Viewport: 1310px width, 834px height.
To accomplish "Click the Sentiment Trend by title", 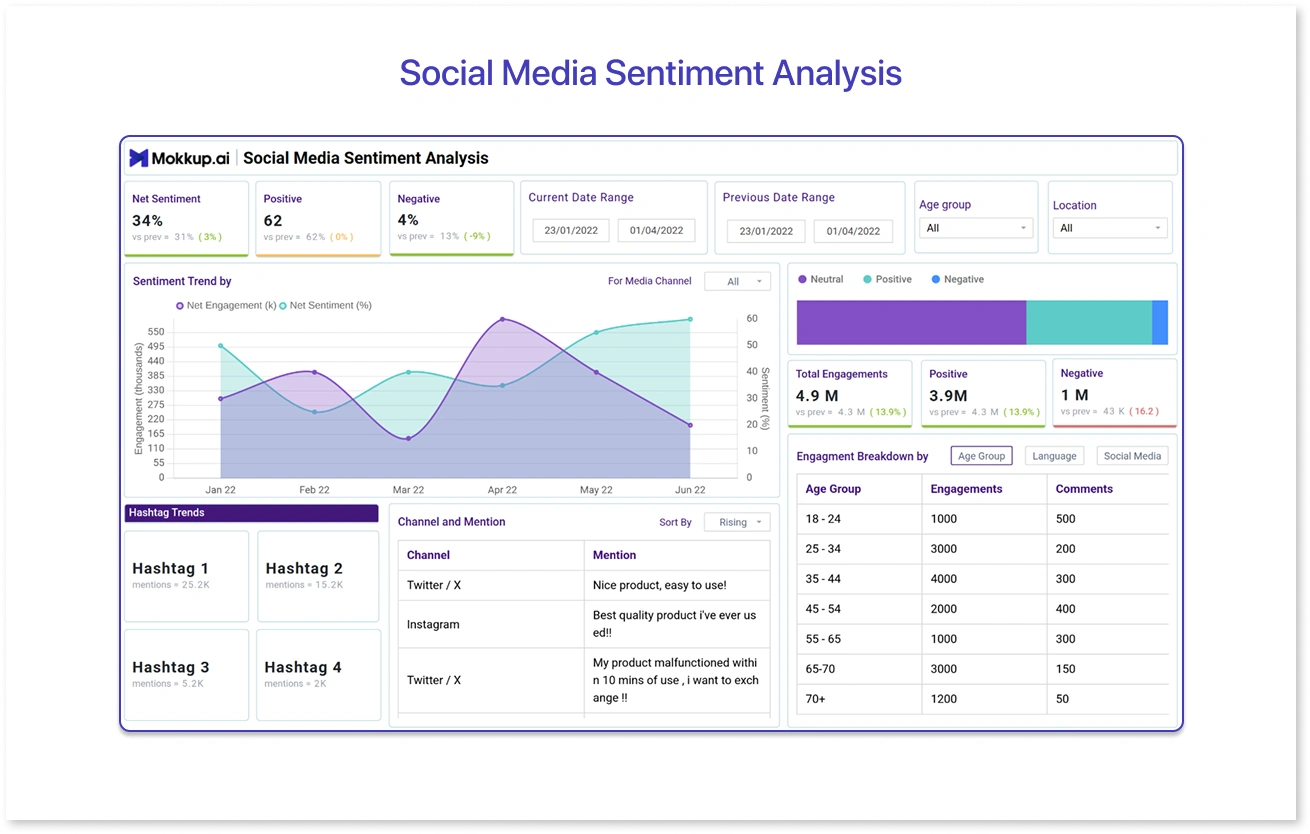I will (x=182, y=282).
